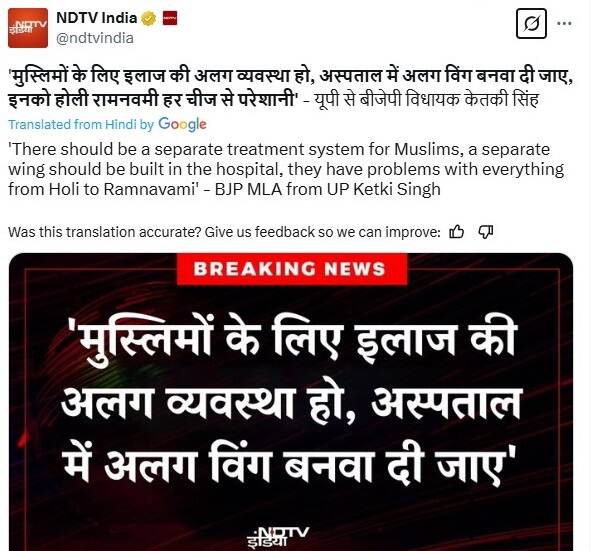Select the English translated tweet paragraph

(x=286, y=169)
